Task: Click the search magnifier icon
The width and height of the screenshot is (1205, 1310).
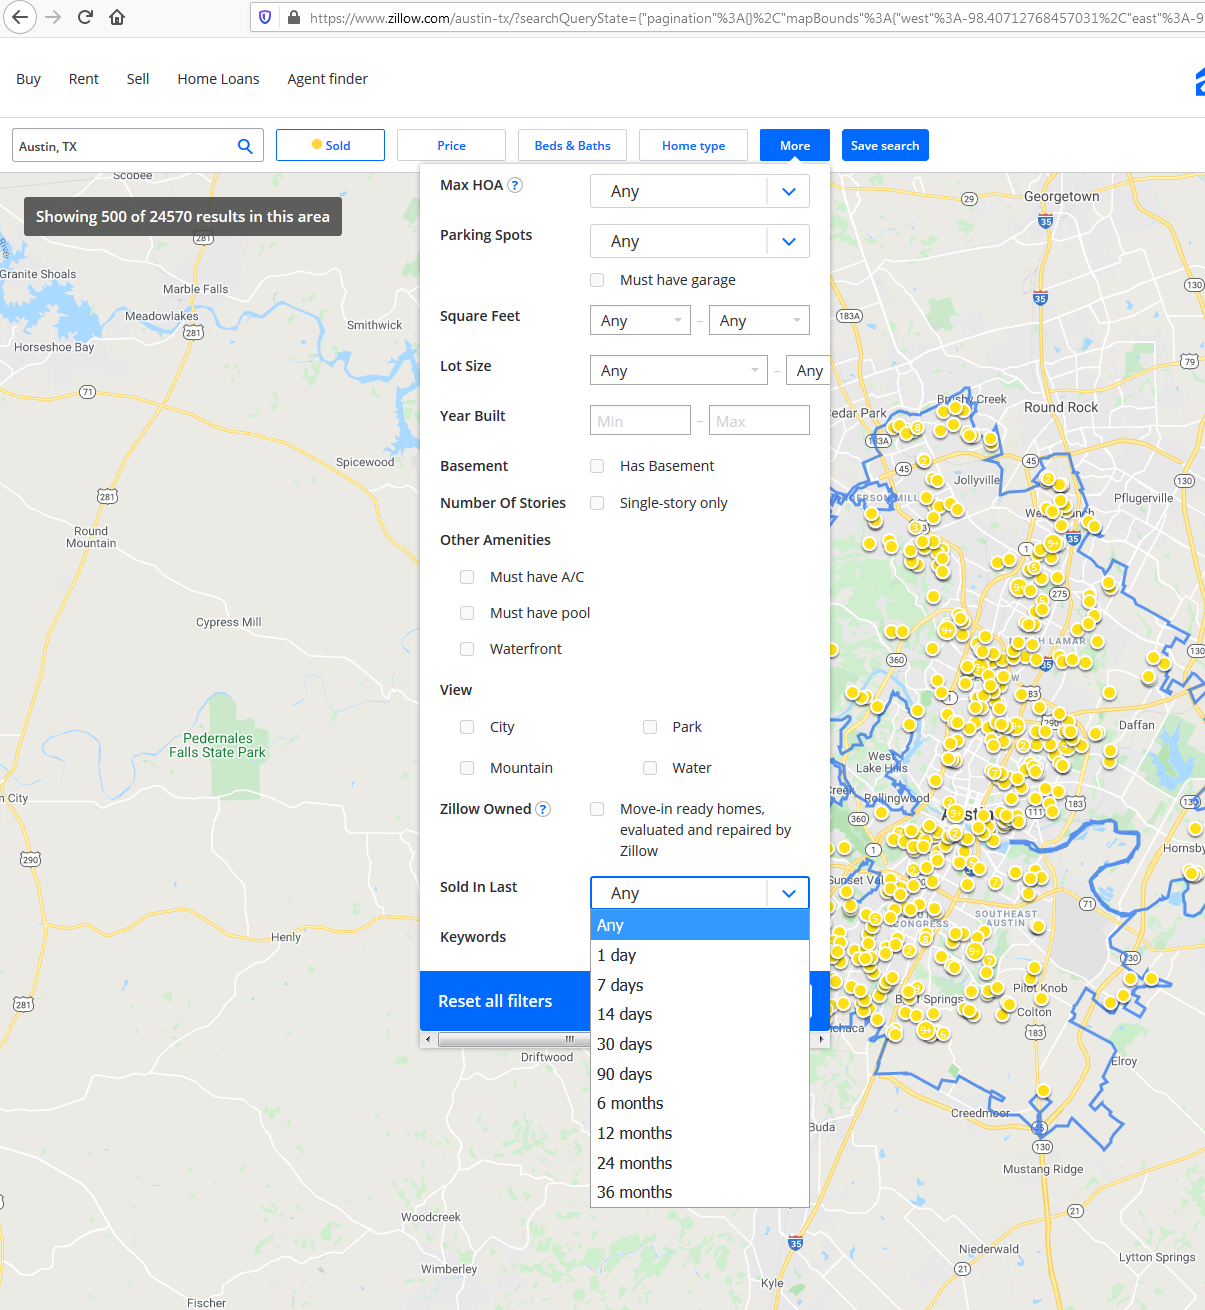Action: point(245,146)
